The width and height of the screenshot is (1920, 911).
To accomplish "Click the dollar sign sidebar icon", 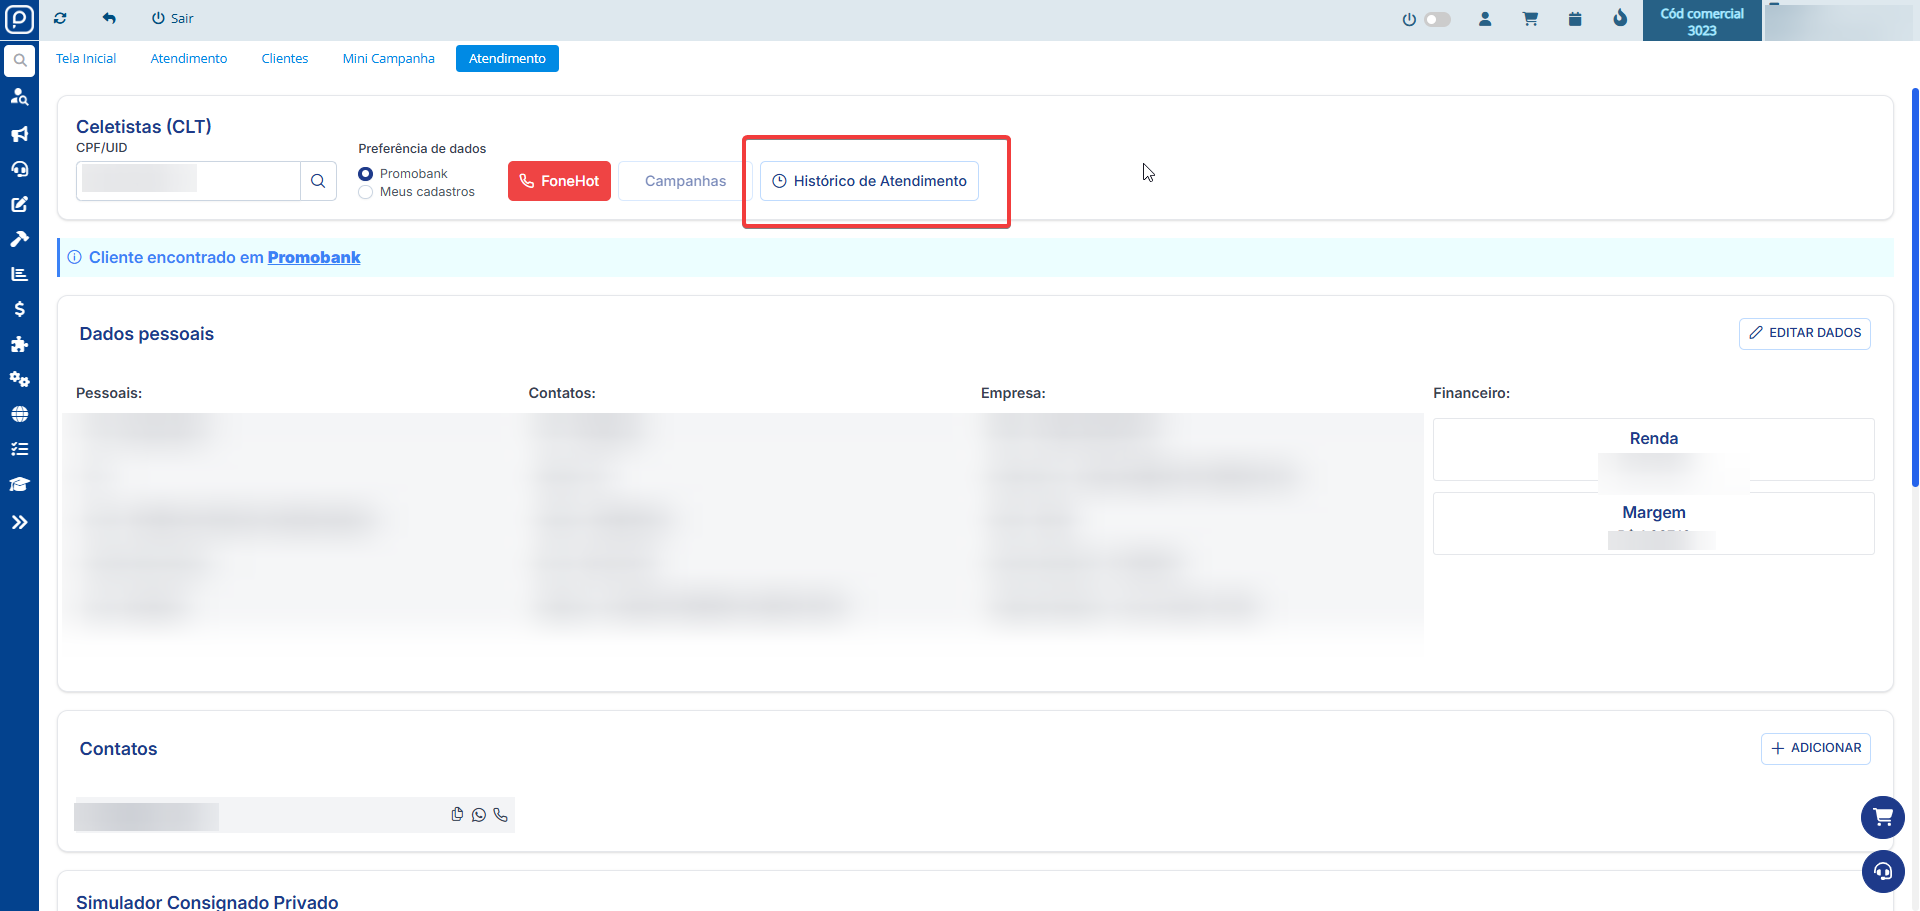I will (x=19, y=309).
